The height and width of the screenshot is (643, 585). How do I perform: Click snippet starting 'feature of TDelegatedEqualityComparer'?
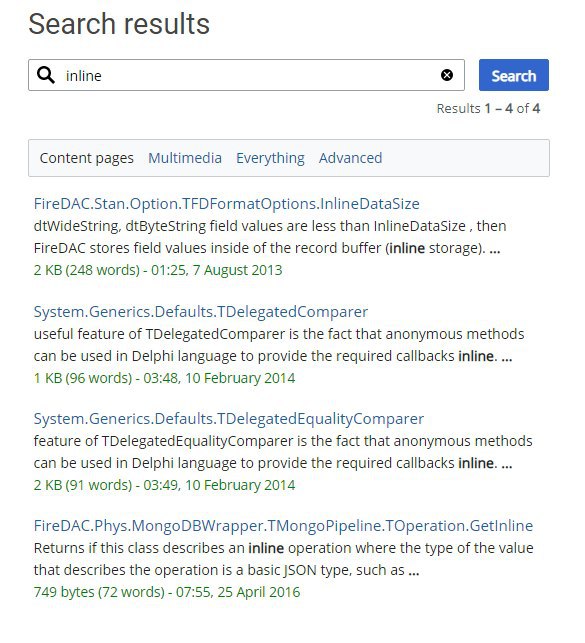[x=283, y=452]
